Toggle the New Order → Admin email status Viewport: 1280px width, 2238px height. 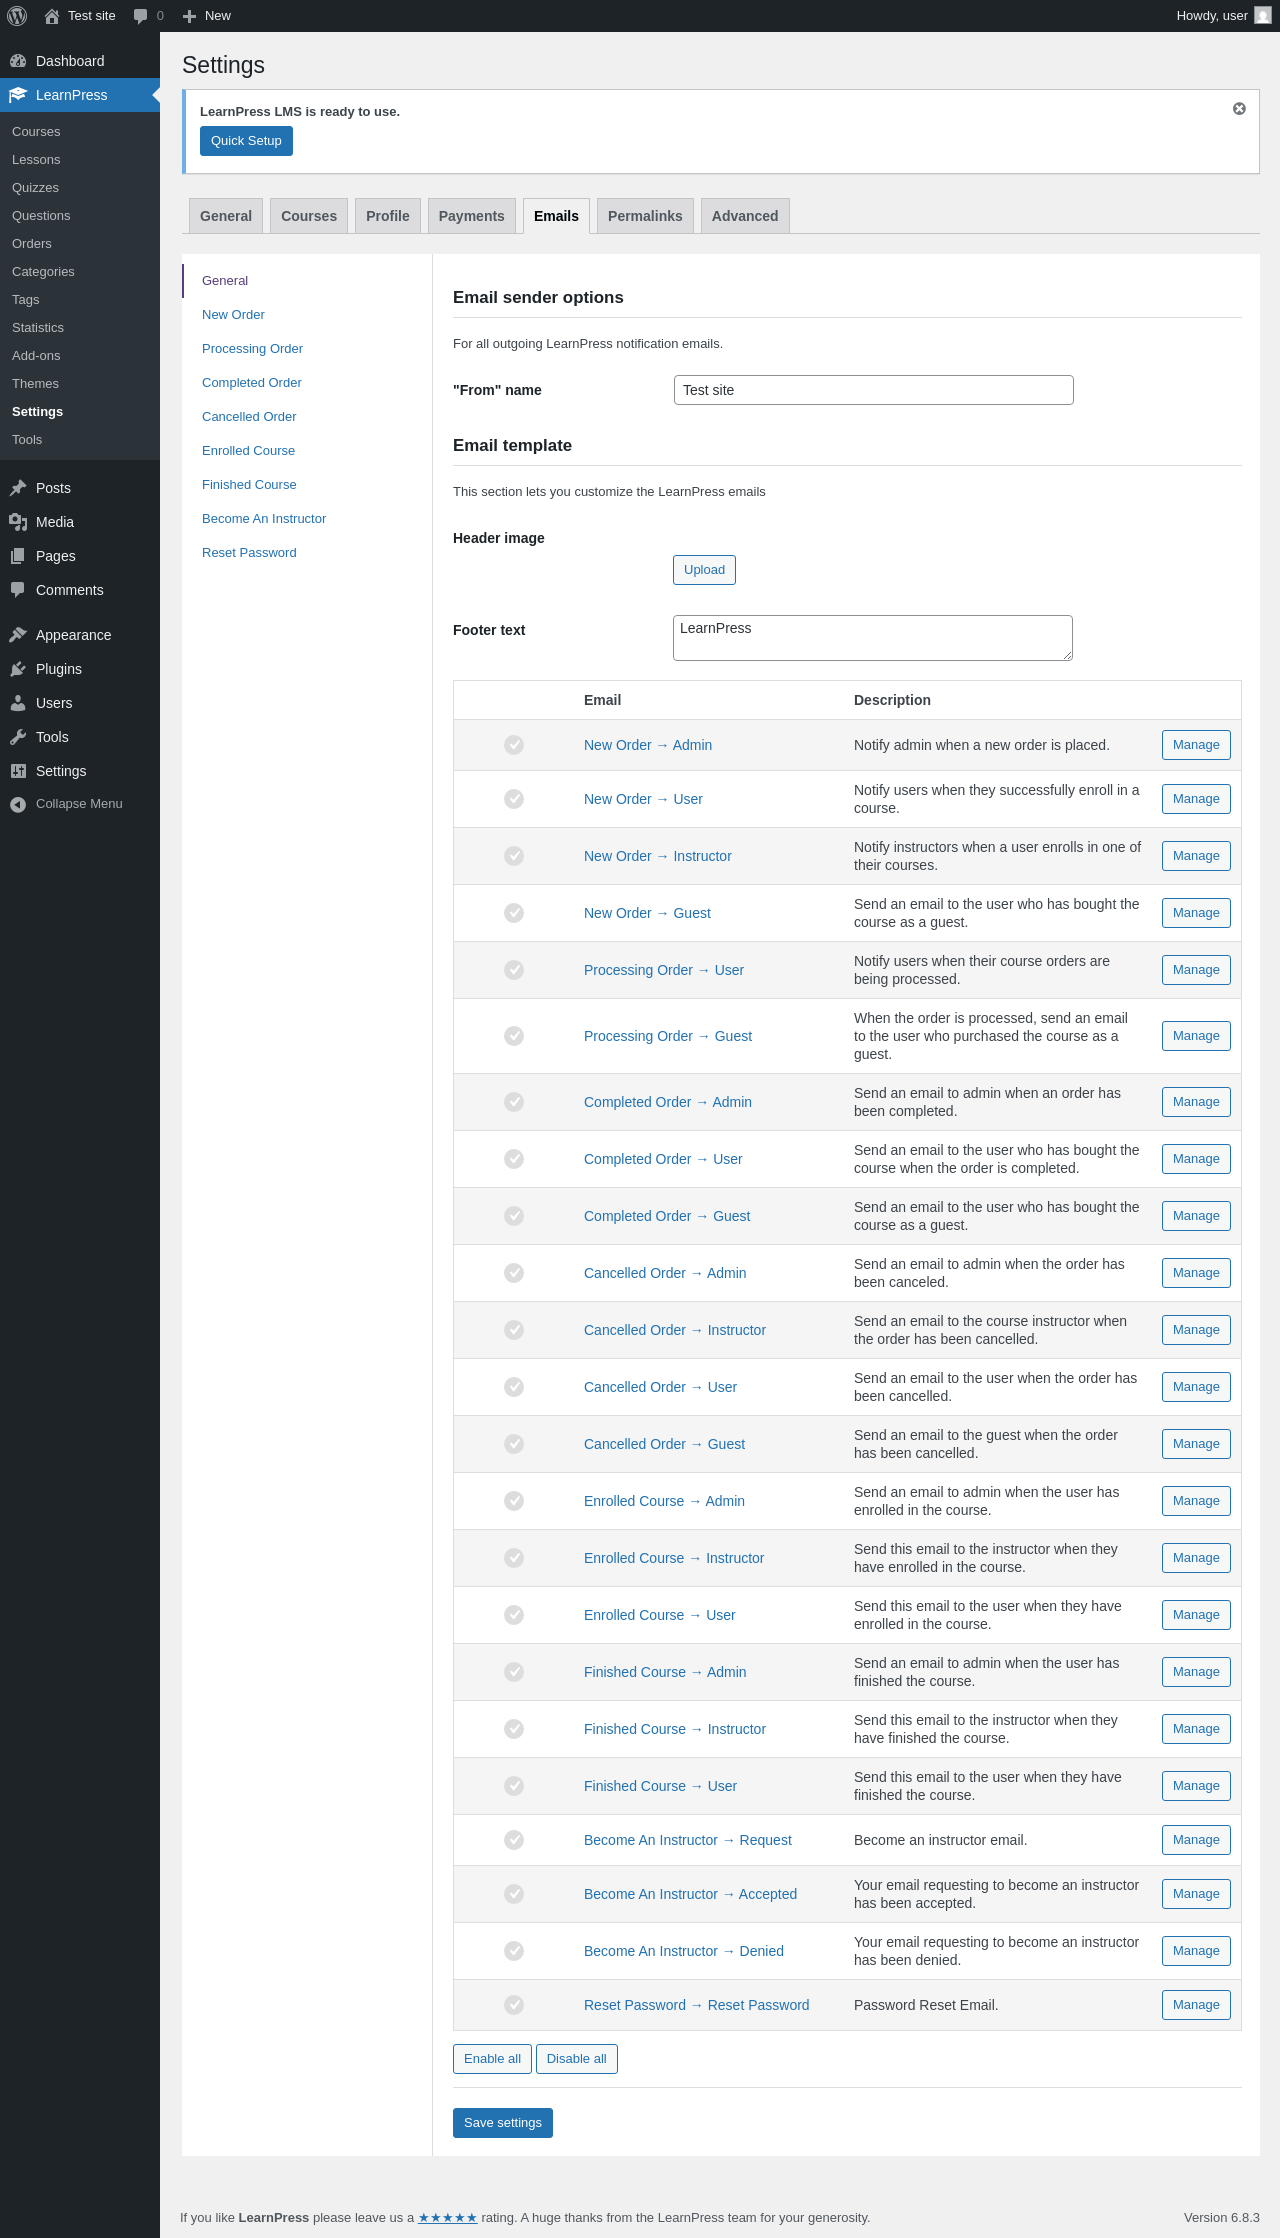point(514,745)
